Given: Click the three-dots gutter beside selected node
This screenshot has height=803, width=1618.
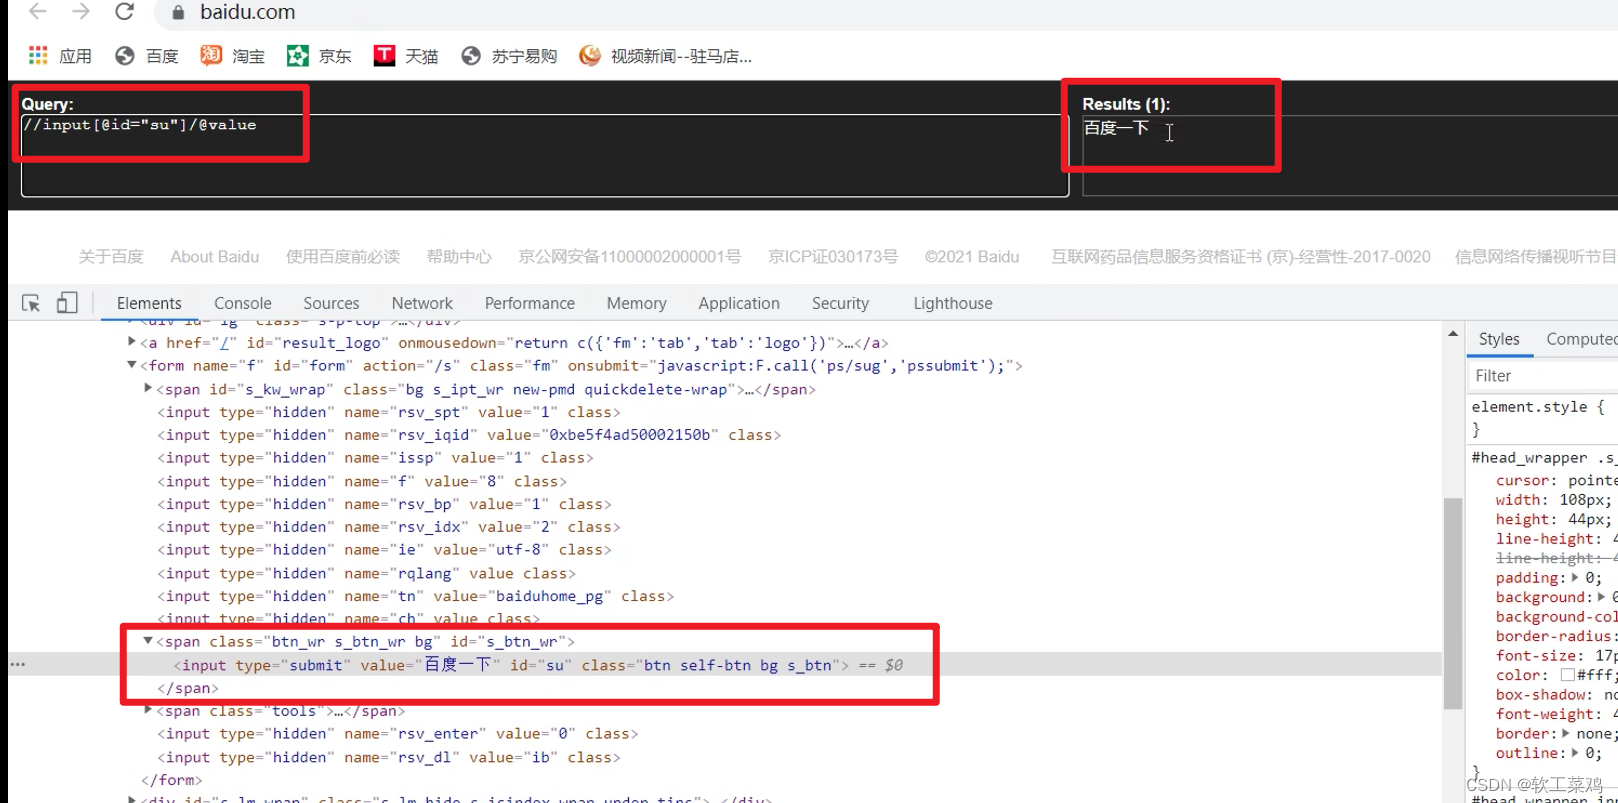Looking at the screenshot, I should 18,664.
